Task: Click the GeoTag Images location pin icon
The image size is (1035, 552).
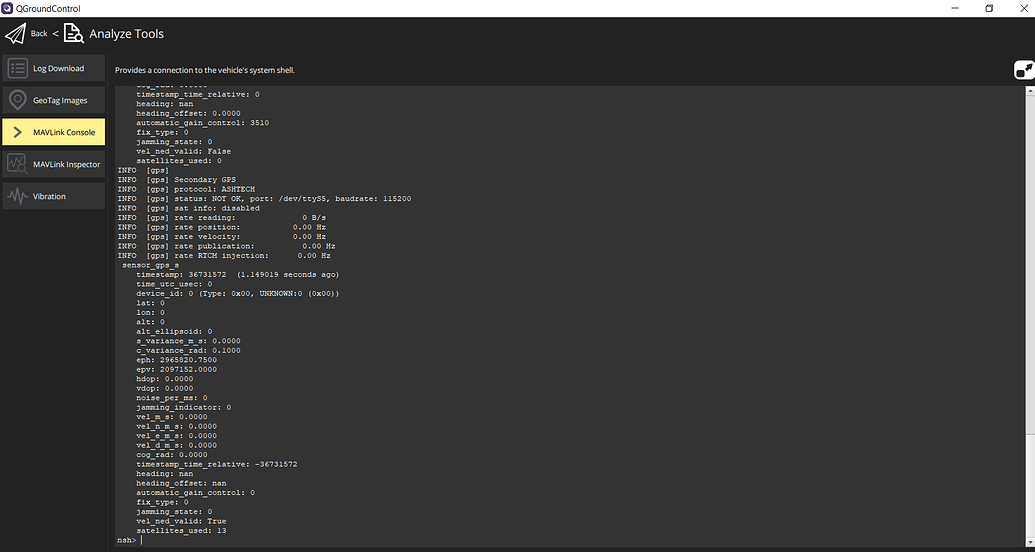Action: [x=17, y=101]
